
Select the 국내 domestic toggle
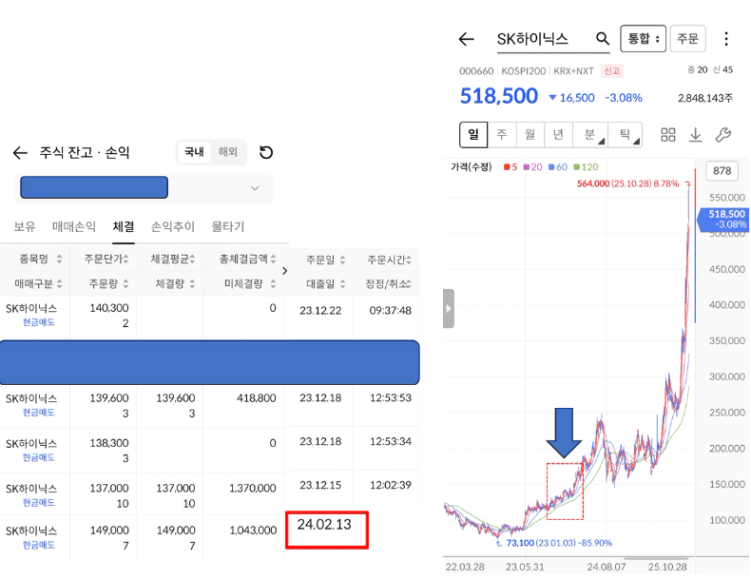[x=193, y=152]
